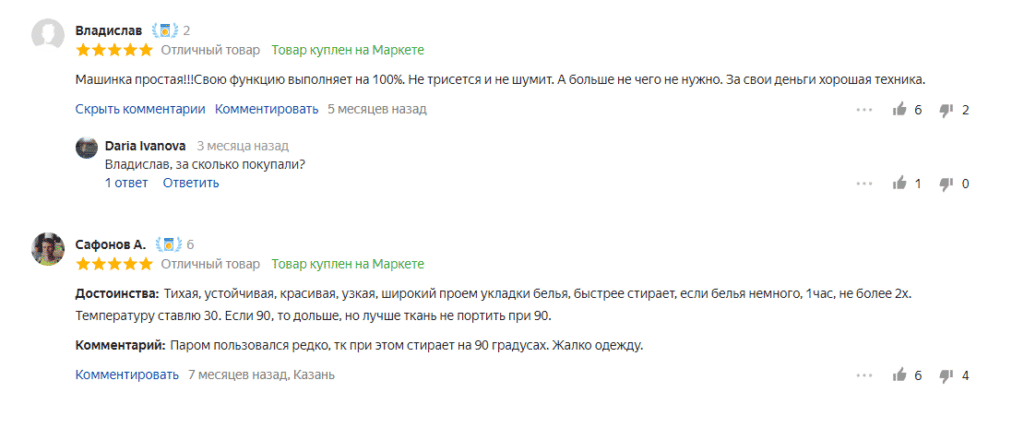Click Ответить to reply to Daria
The image size is (1024, 428).
(191, 183)
